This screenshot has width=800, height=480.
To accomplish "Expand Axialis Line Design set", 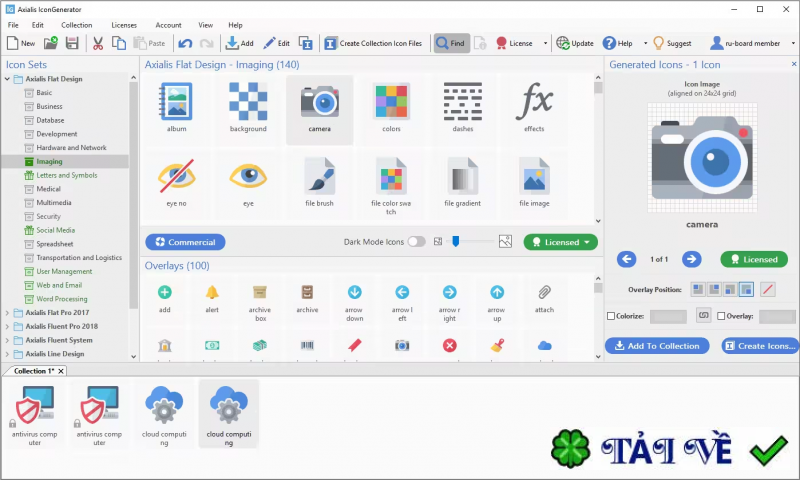I will point(7,354).
